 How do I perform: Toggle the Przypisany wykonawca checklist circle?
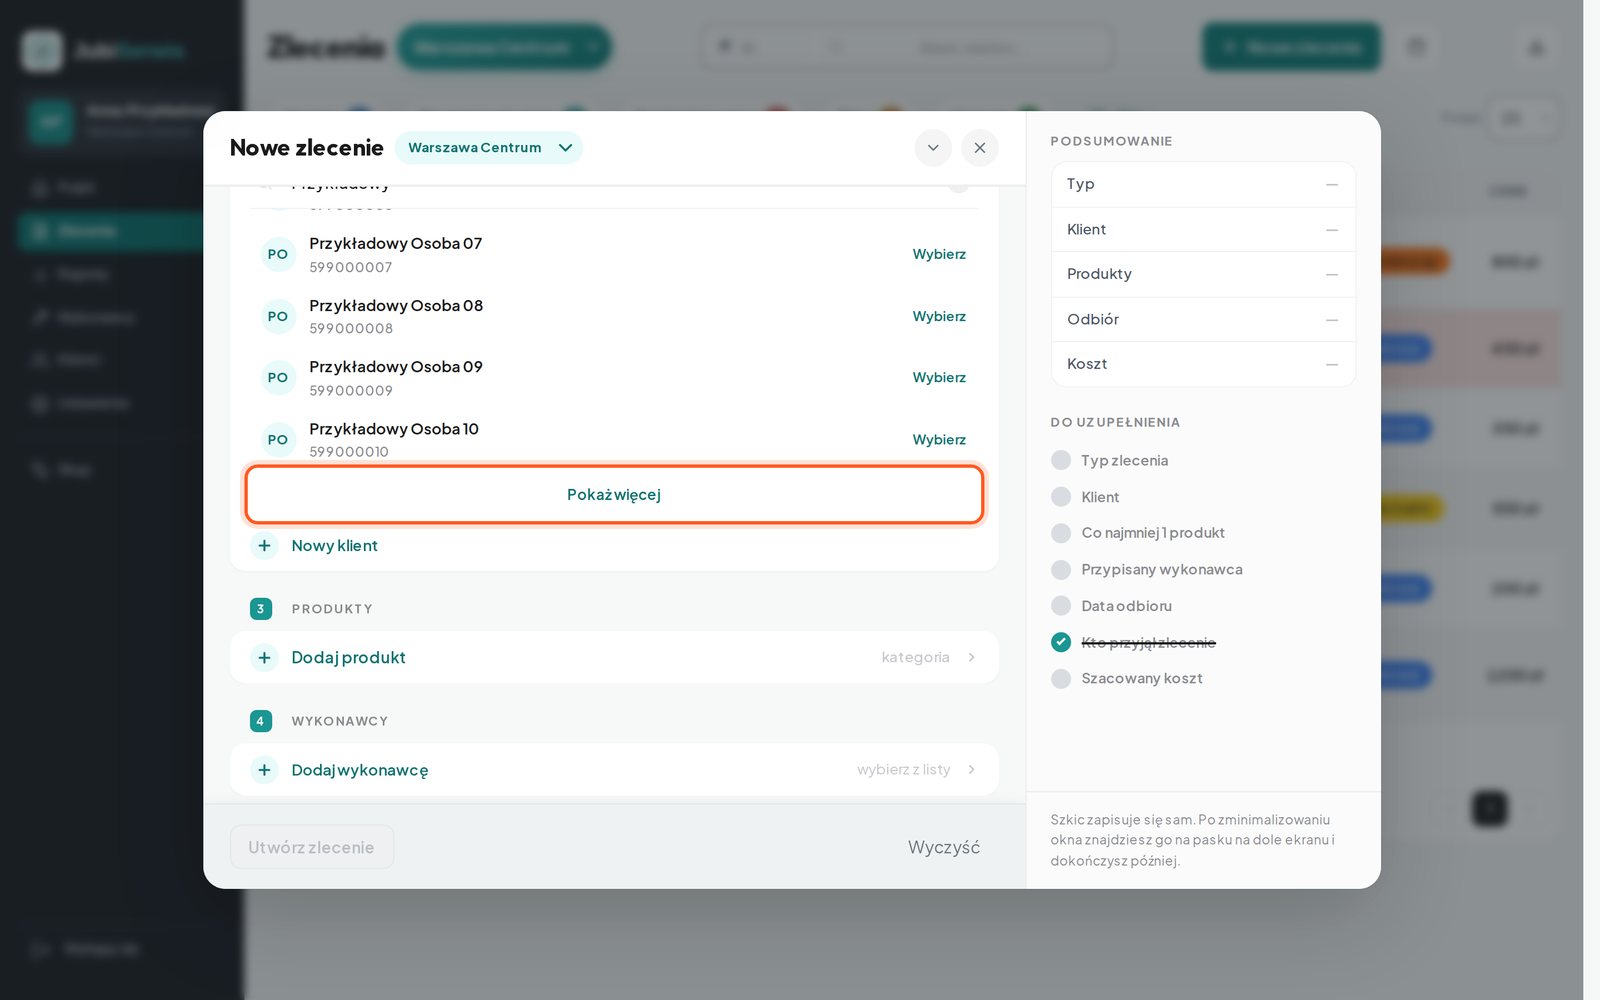(x=1061, y=569)
